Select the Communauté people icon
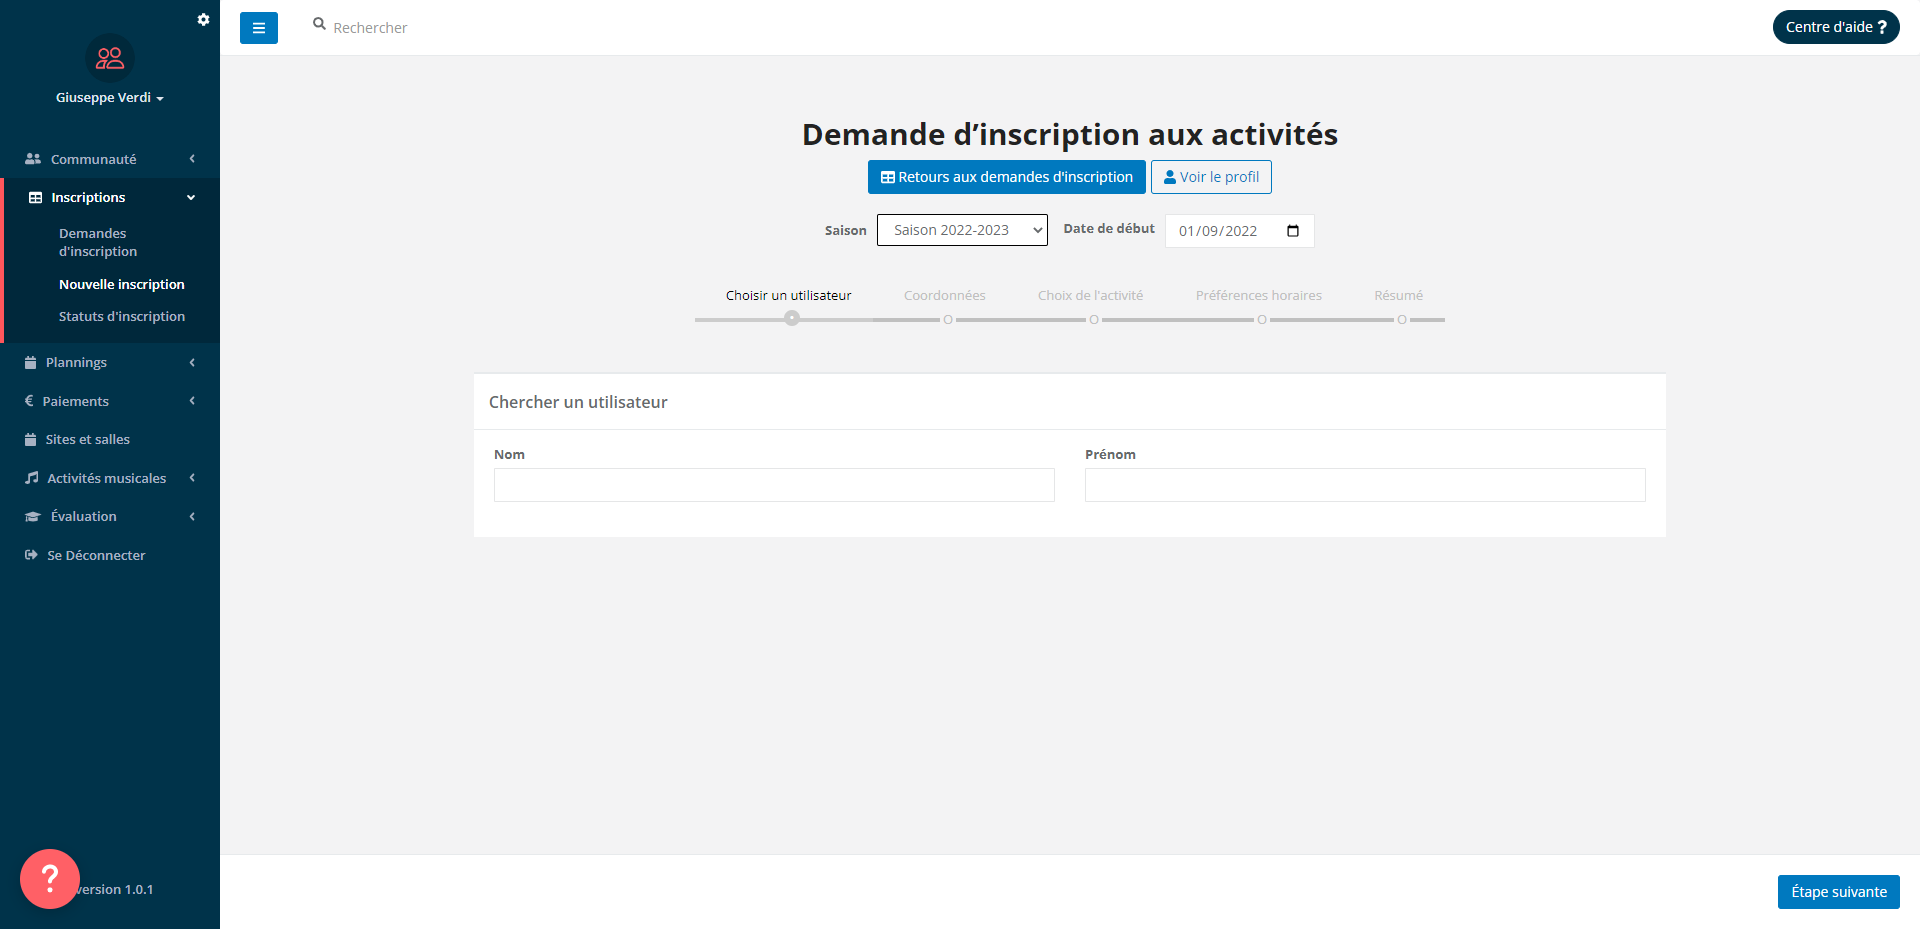The image size is (1920, 929). 32,158
